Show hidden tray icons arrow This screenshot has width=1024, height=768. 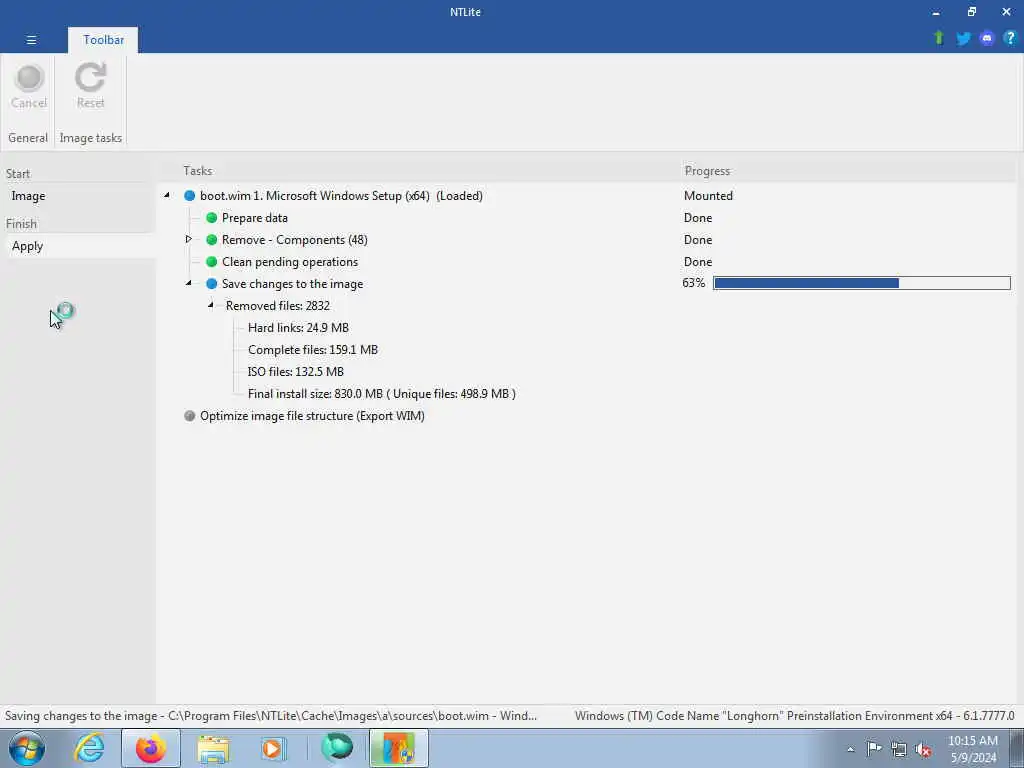click(850, 749)
